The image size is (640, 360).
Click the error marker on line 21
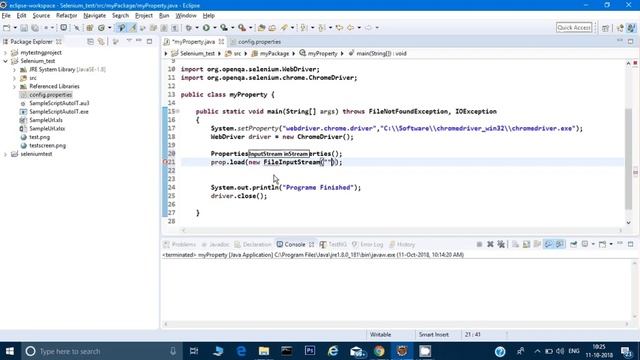165,162
